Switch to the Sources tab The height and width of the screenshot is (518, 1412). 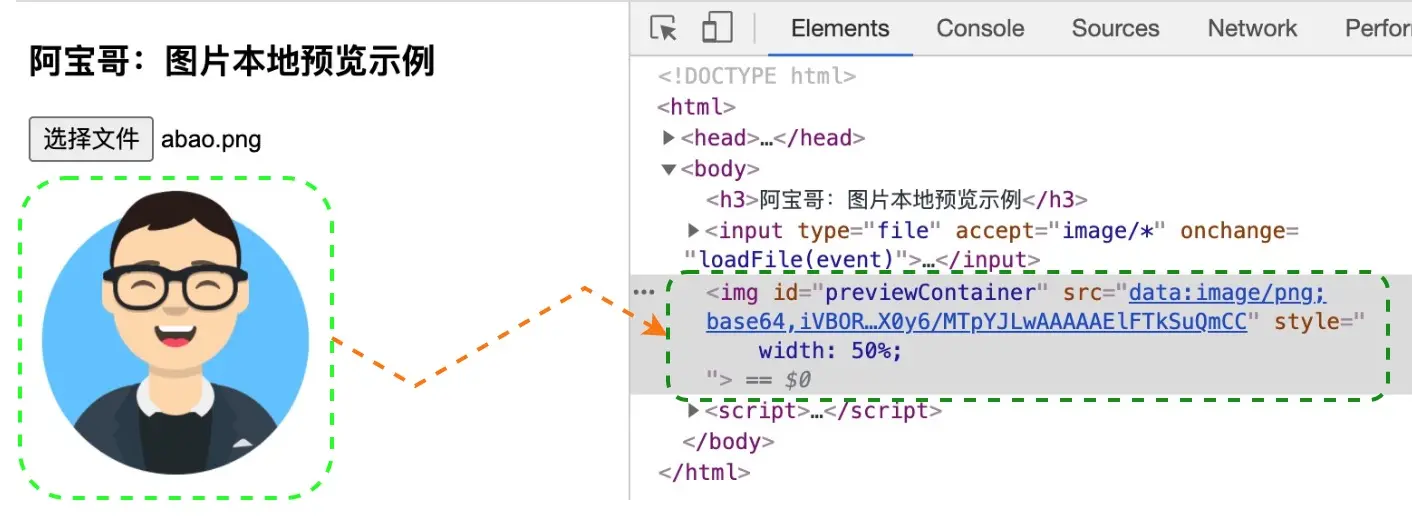click(1115, 28)
